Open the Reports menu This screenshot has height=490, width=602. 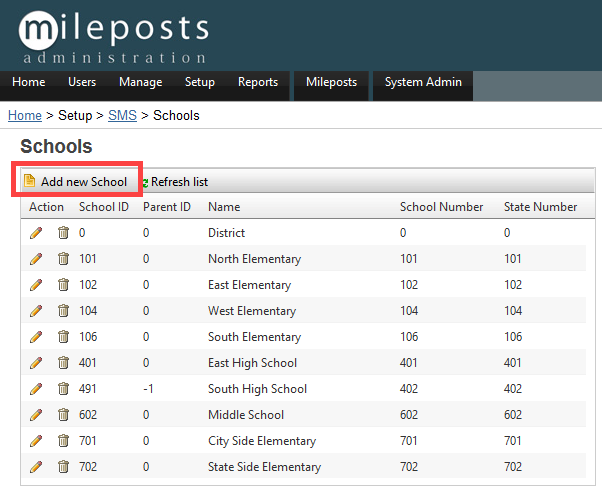click(x=258, y=82)
